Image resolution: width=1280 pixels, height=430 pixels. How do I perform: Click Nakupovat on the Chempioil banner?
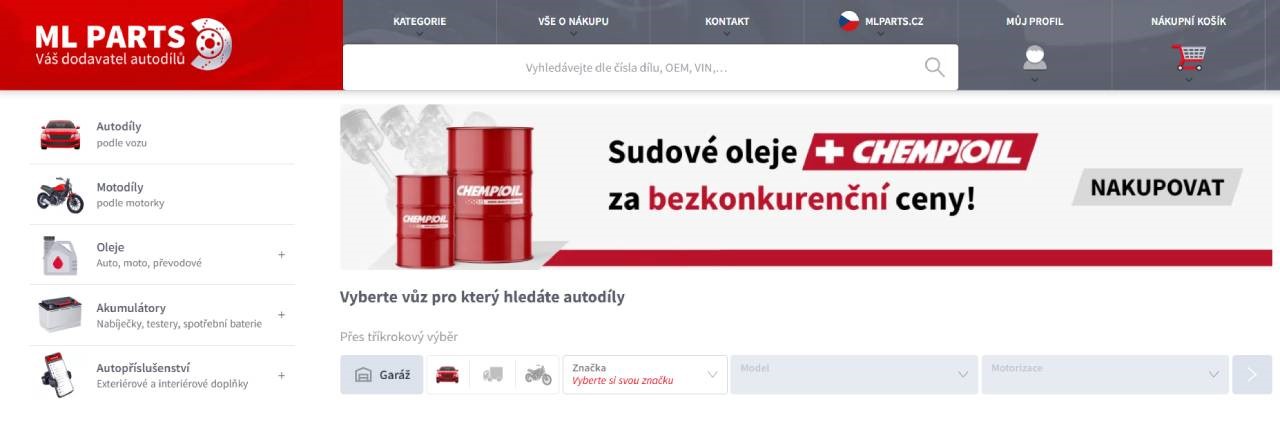pos(1157,188)
